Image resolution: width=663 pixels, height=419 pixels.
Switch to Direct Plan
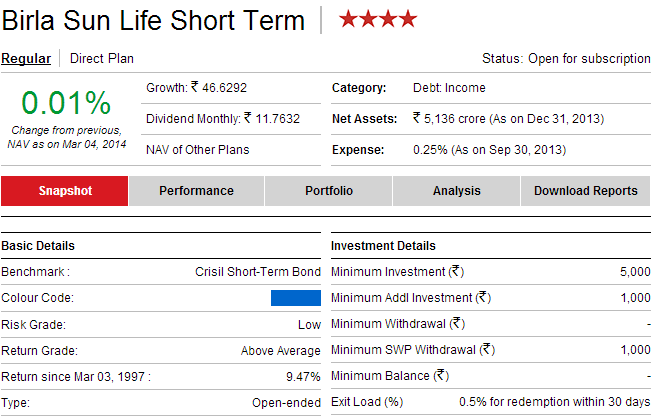click(x=101, y=59)
